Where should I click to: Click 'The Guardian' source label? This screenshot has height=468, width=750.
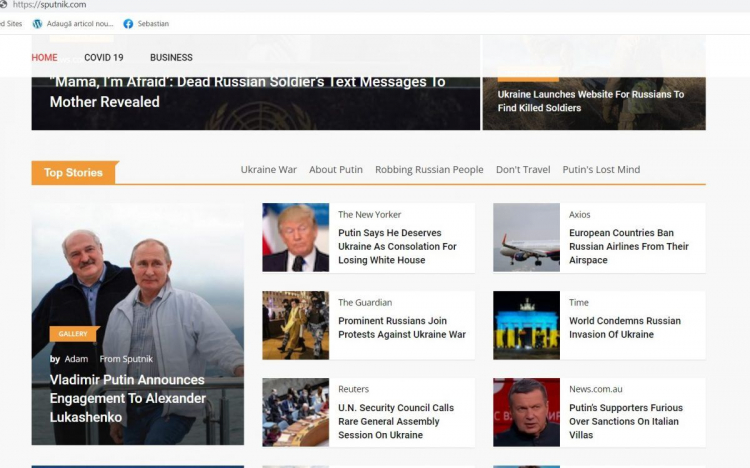point(365,302)
